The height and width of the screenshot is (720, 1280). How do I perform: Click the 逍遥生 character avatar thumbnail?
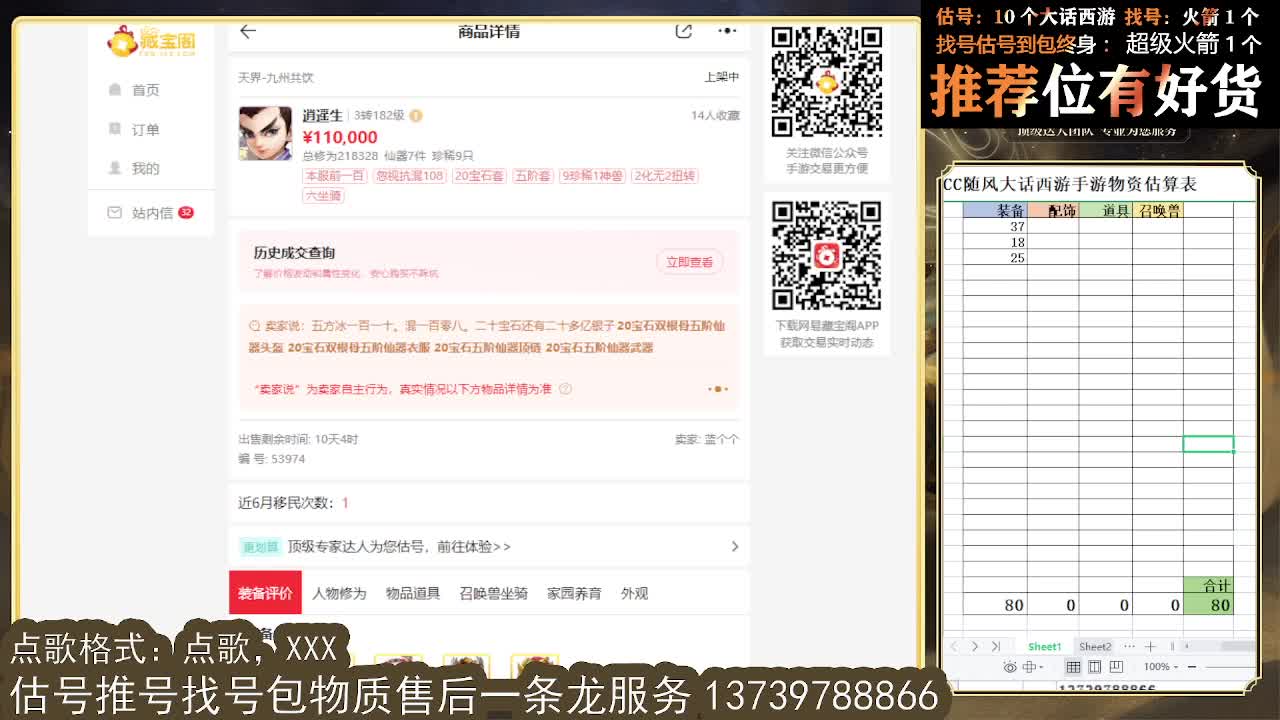coord(263,127)
